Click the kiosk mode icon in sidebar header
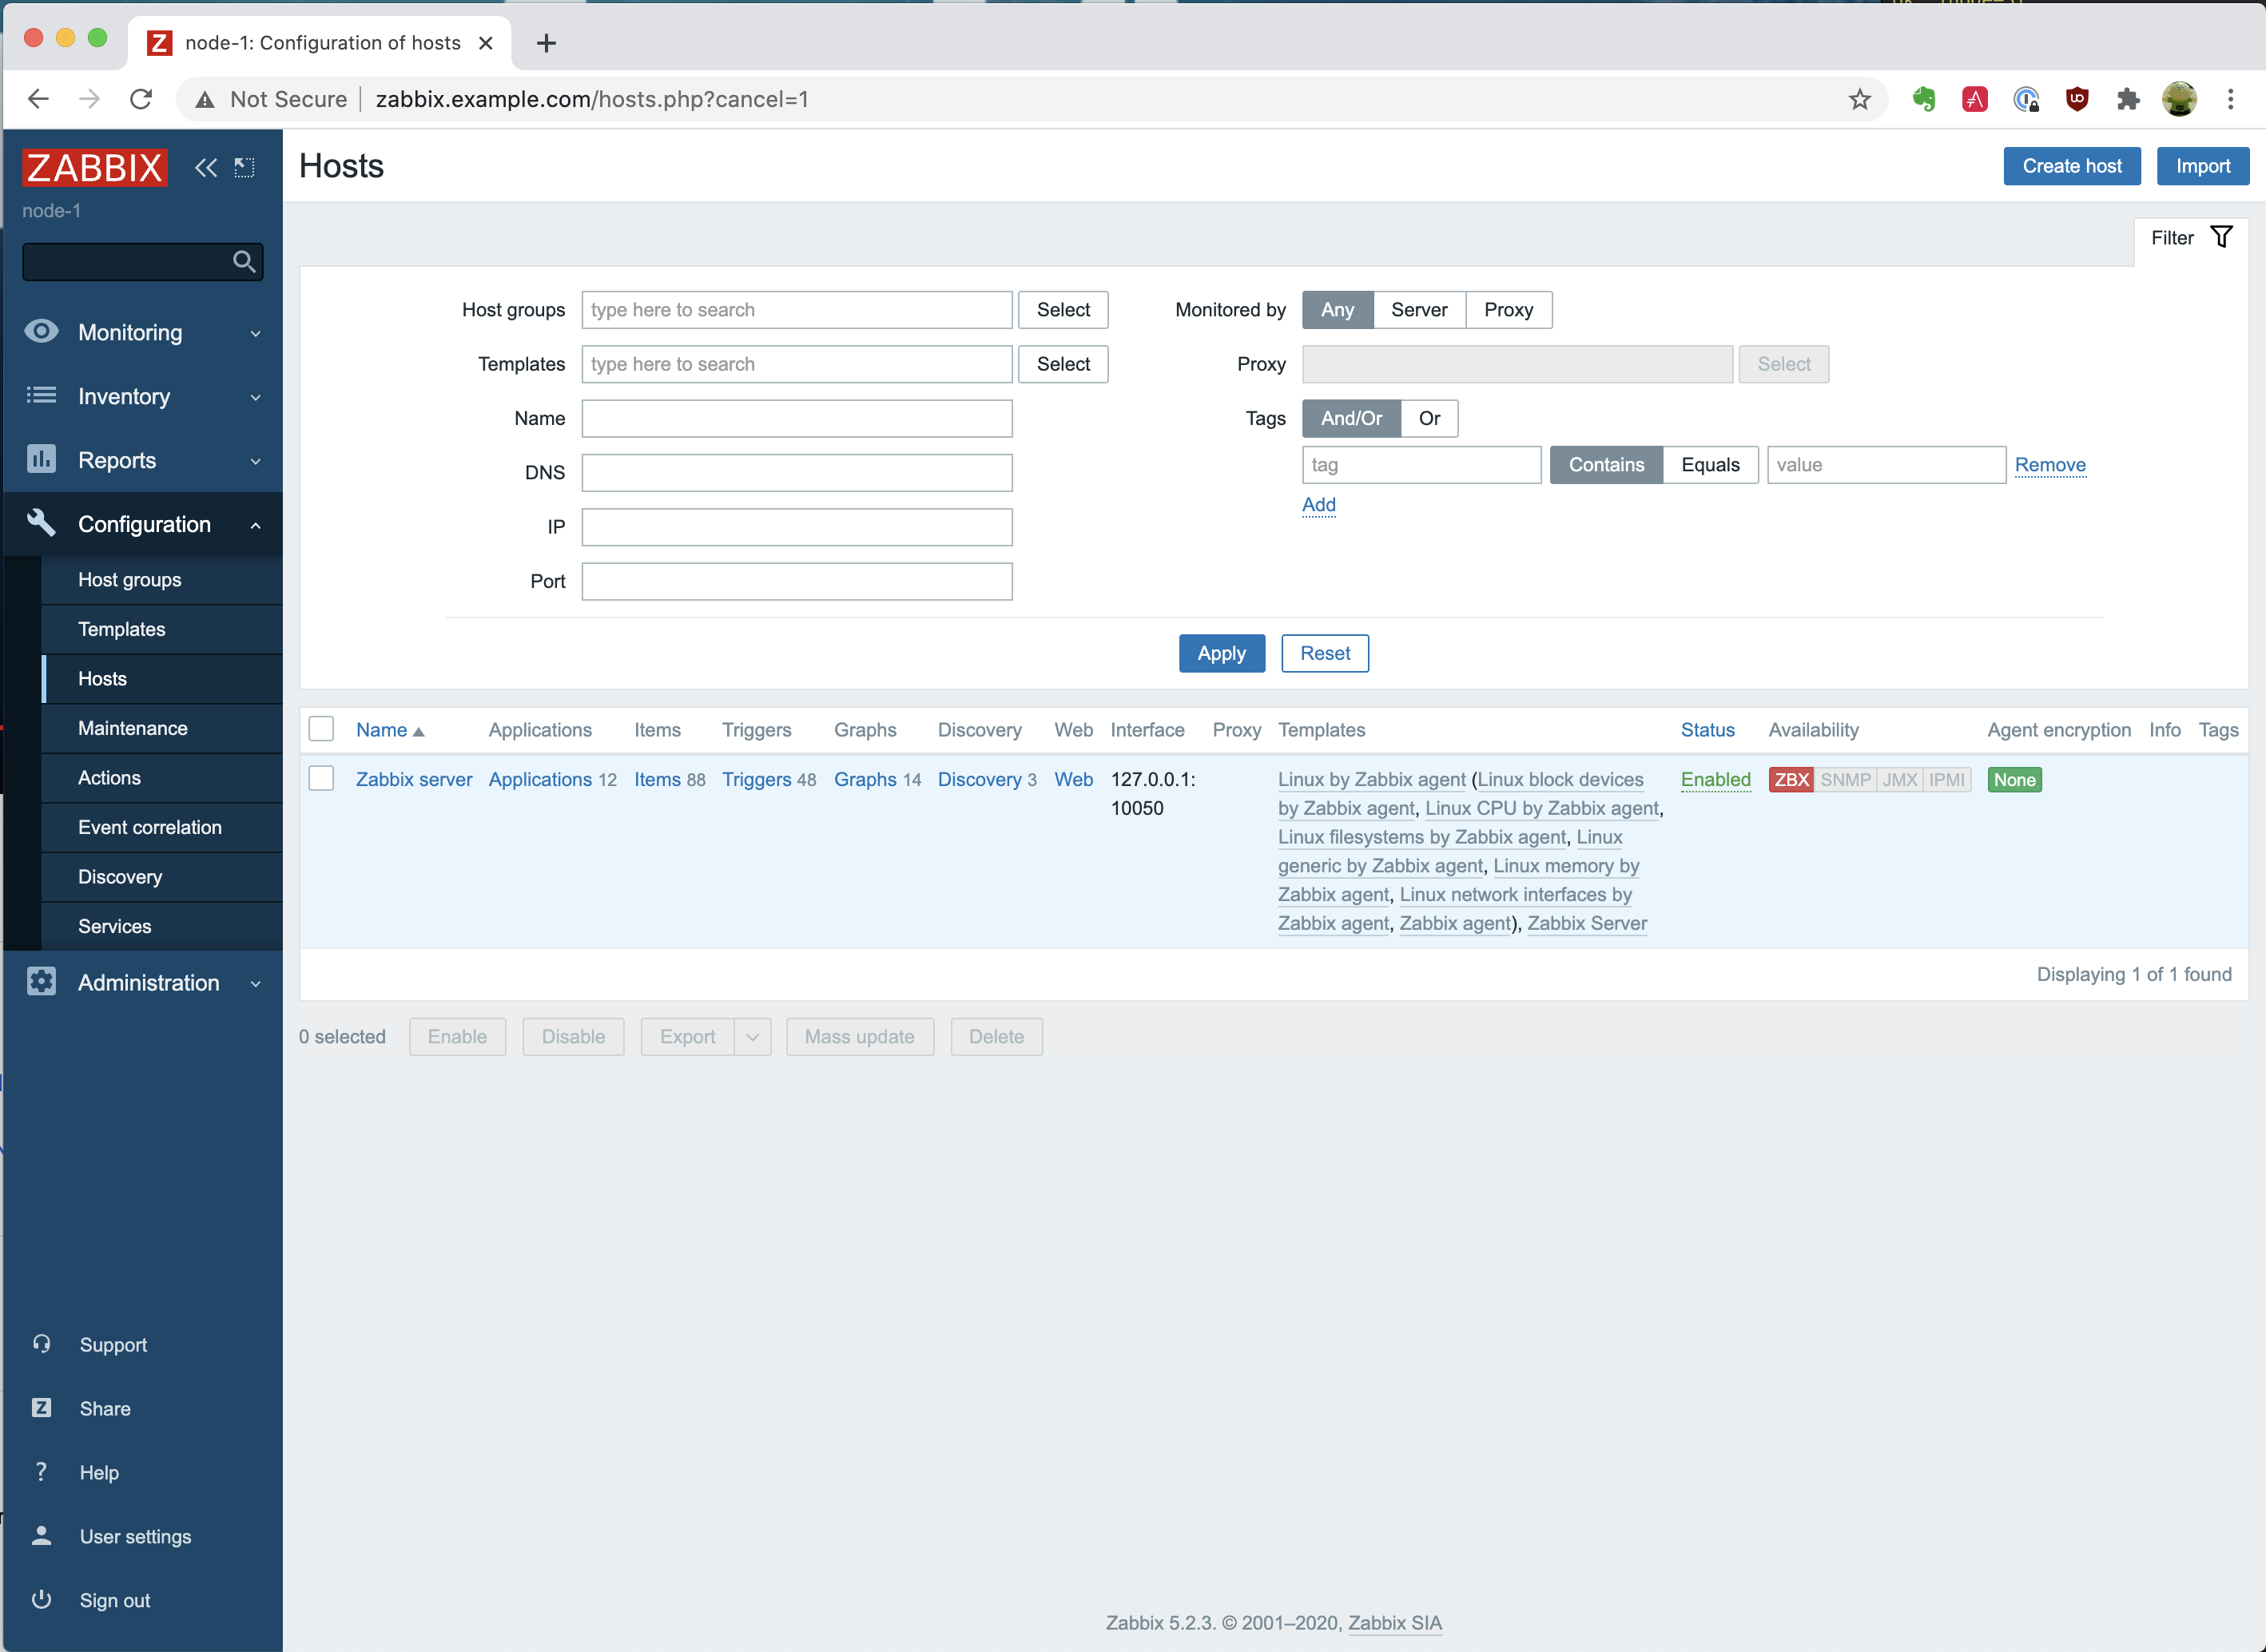The width and height of the screenshot is (2266, 1652). tap(245, 167)
